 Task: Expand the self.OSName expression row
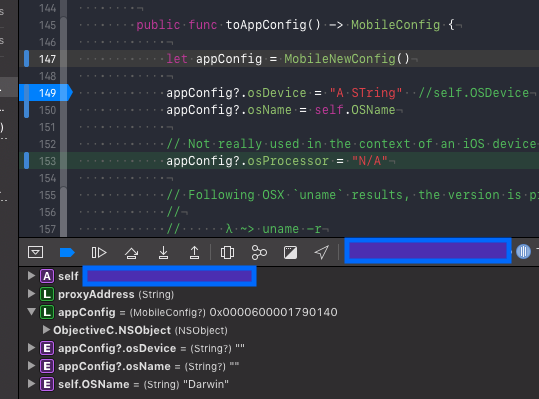pyautogui.click(x=31, y=384)
